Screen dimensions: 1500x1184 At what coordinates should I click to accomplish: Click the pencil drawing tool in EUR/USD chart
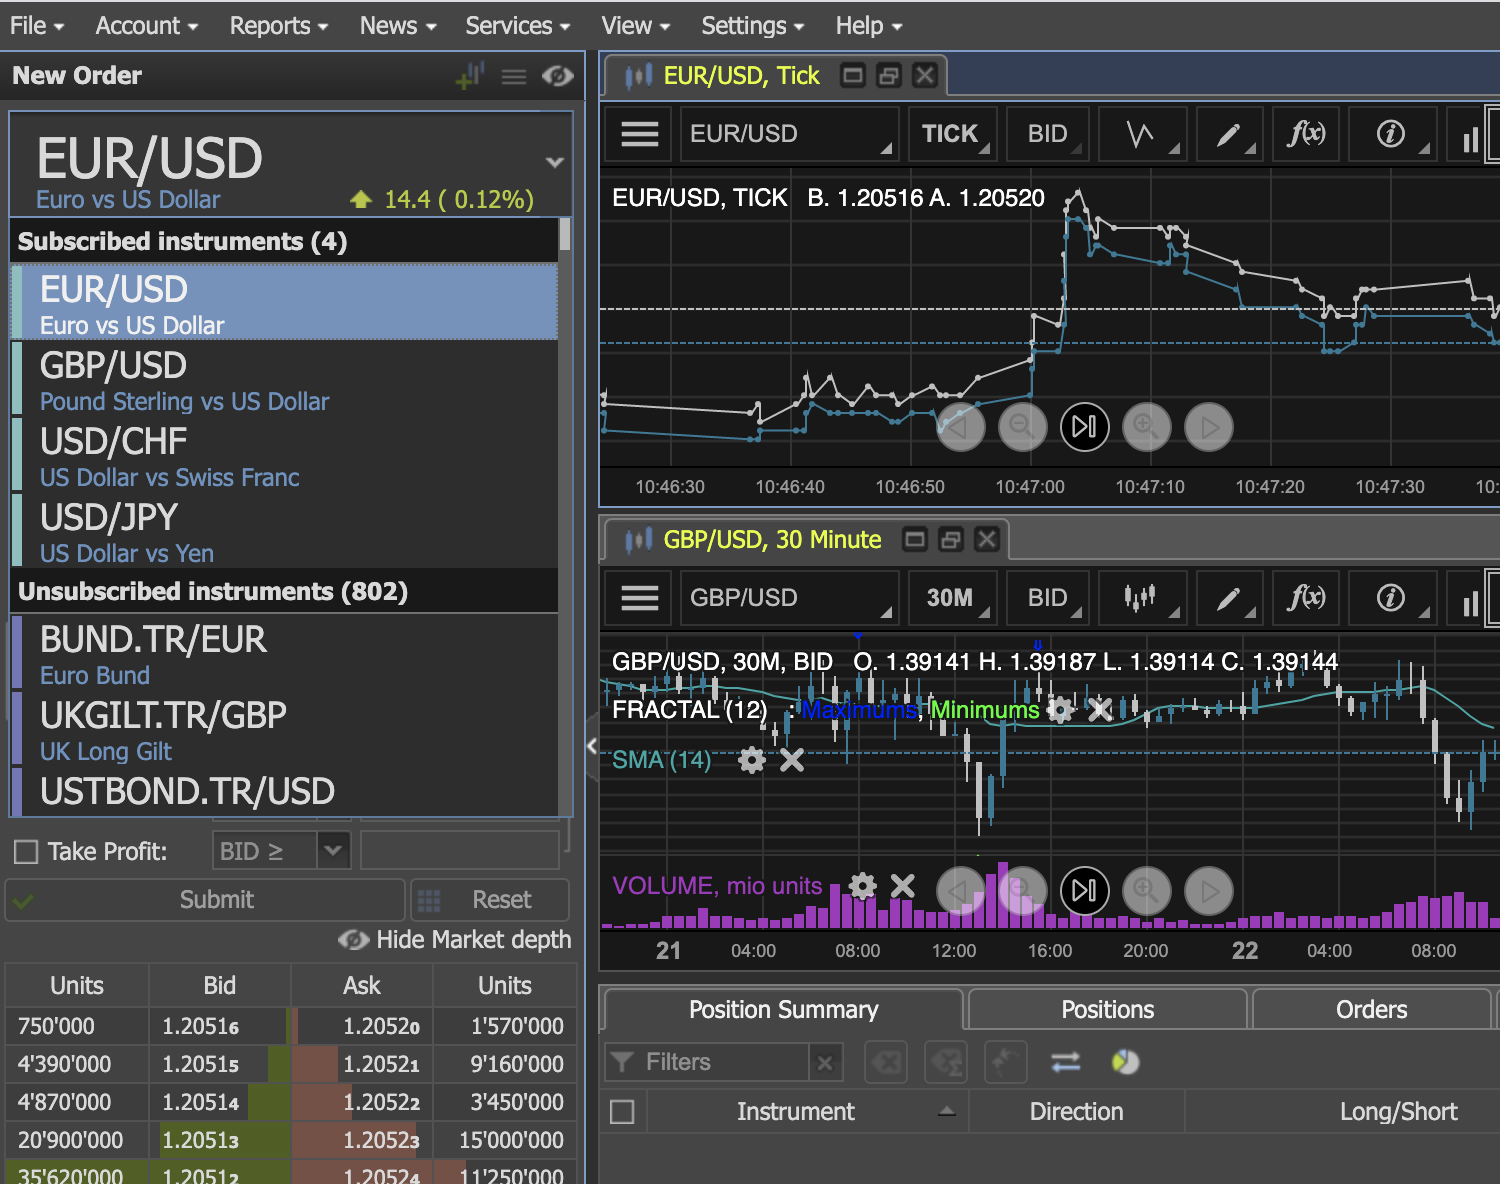[x=1229, y=134]
